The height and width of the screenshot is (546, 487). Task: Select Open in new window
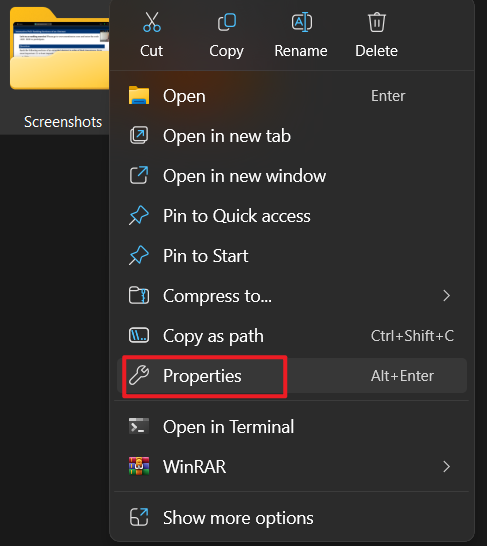pyautogui.click(x=292, y=176)
